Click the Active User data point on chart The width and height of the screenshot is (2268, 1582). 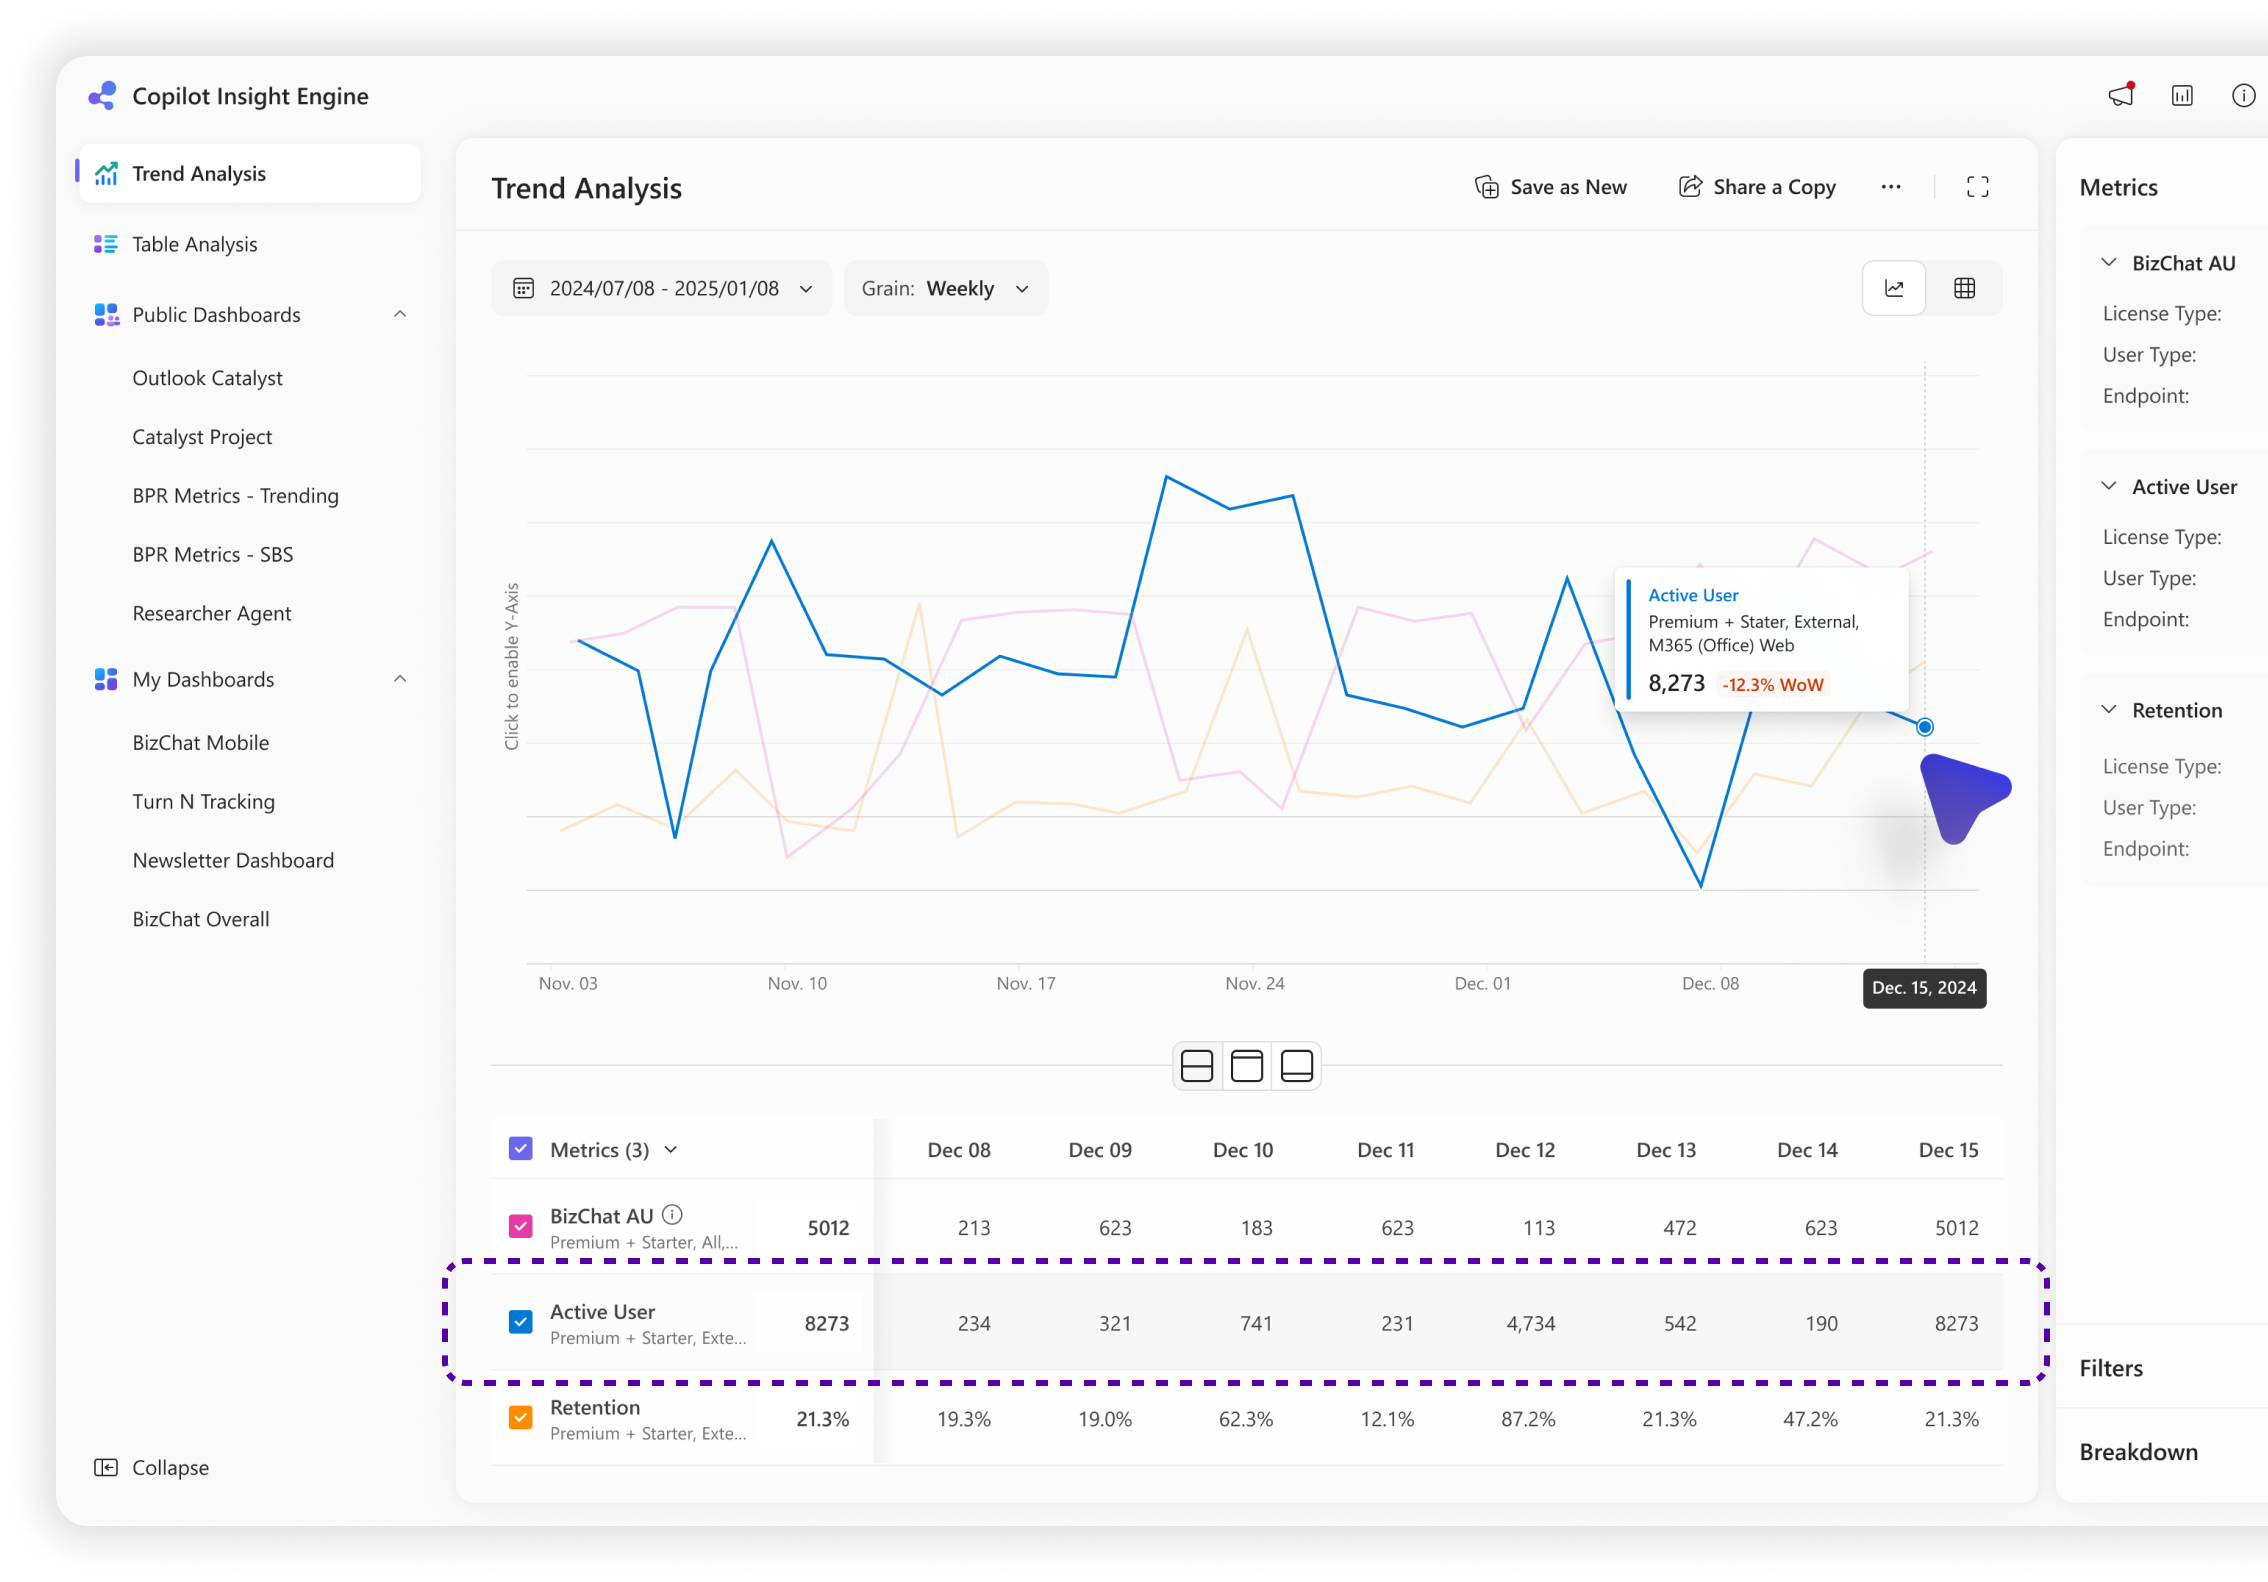tap(1924, 727)
